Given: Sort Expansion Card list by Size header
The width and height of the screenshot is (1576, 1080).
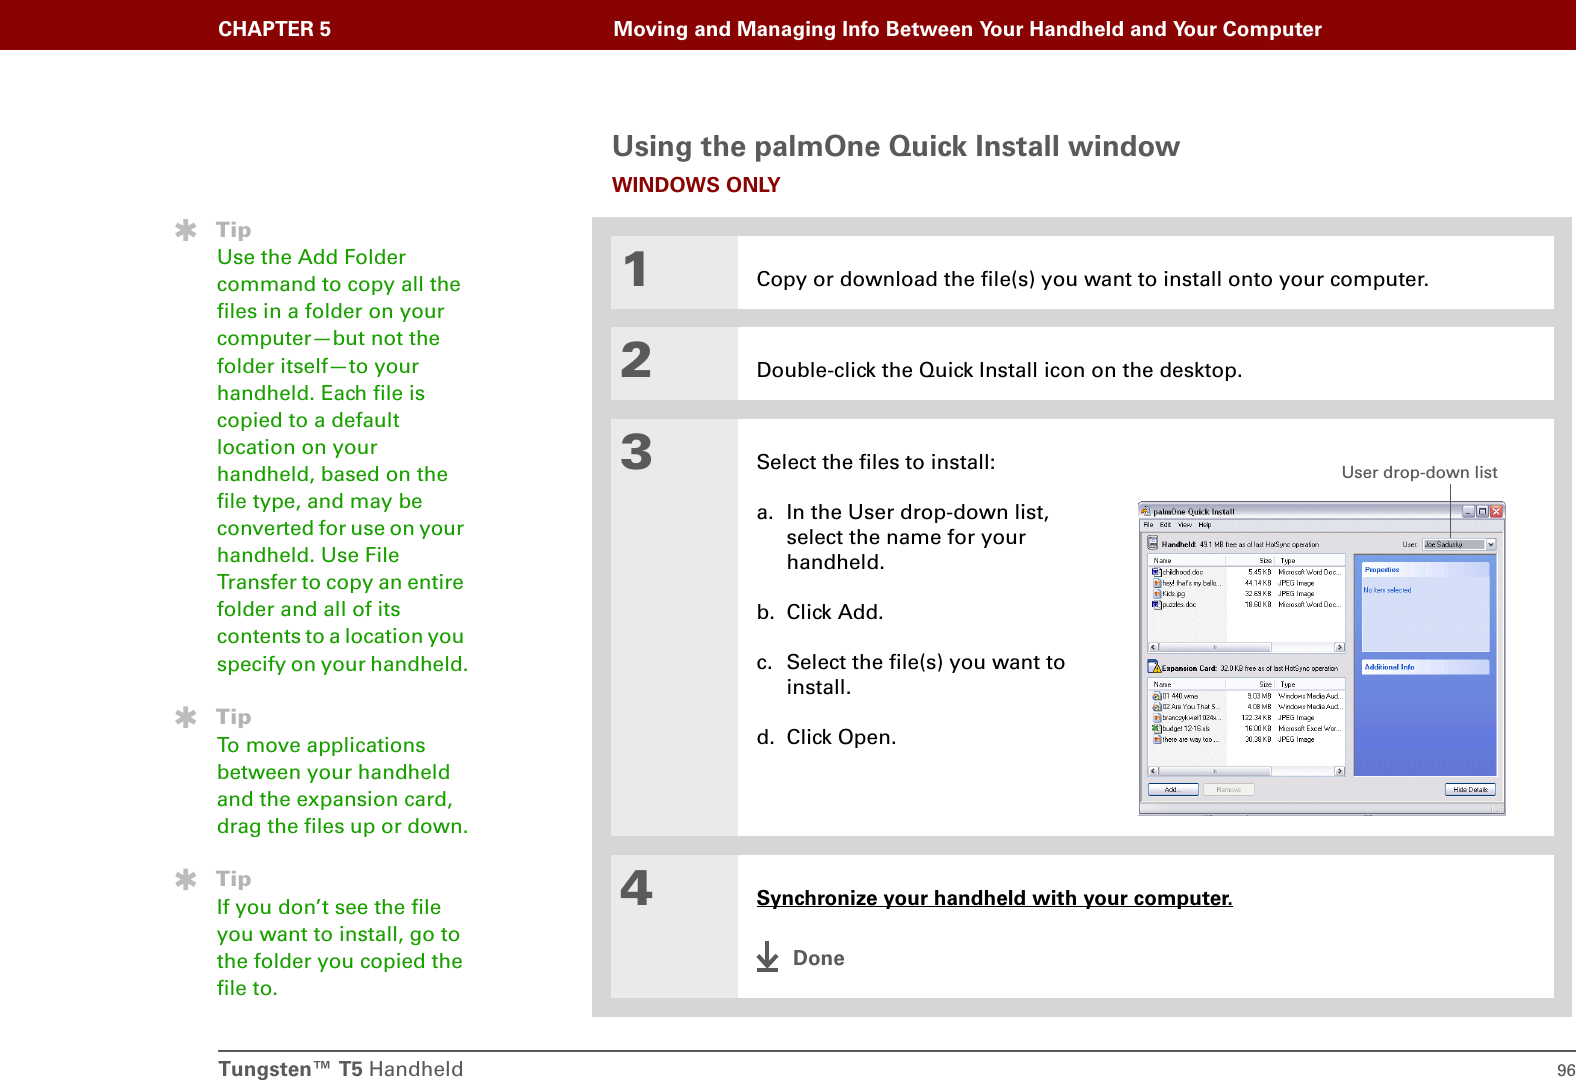Looking at the screenshot, I should coord(1250,684).
